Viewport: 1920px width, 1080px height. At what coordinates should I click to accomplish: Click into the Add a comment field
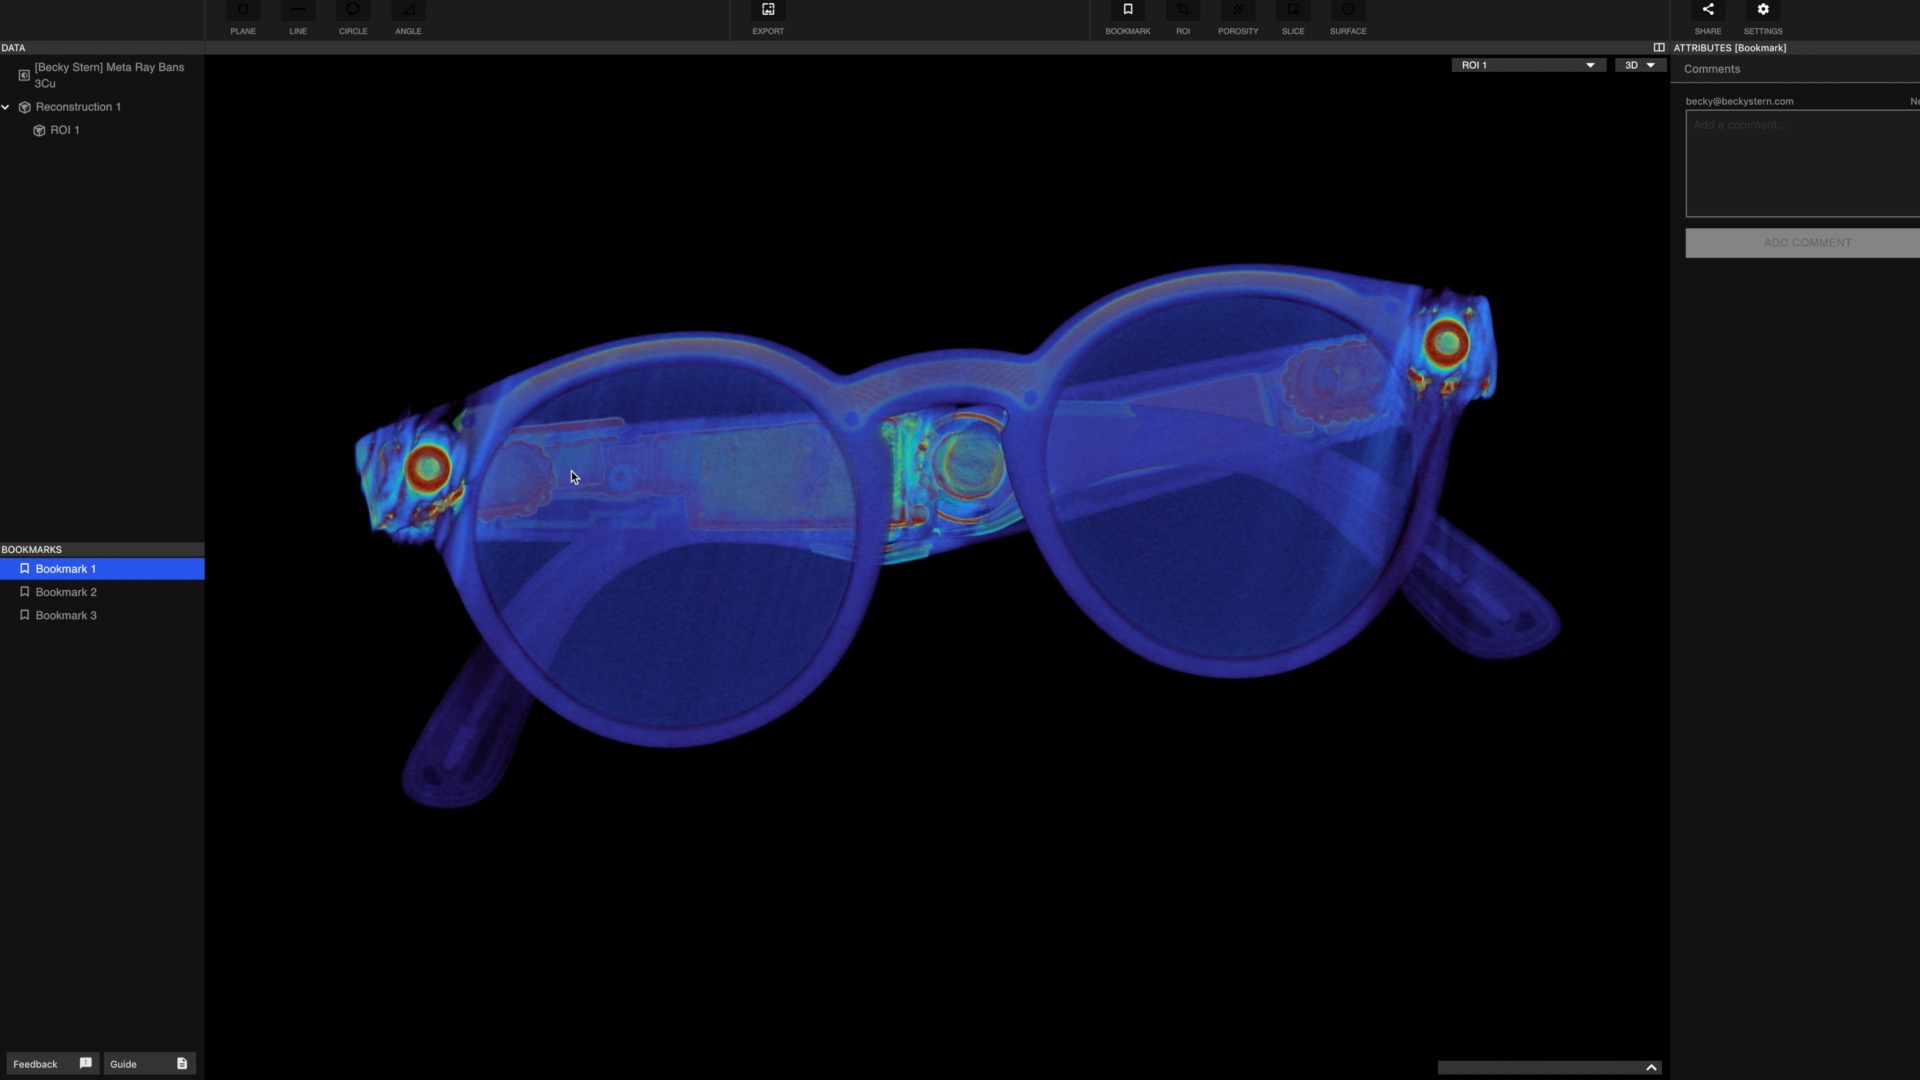(x=1802, y=163)
